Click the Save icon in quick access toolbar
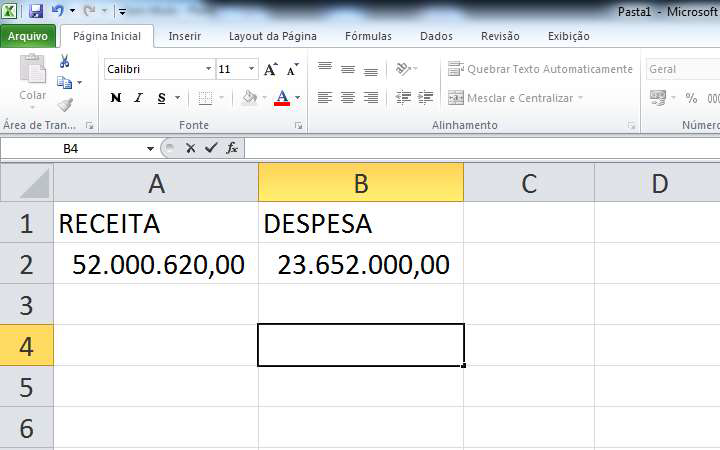 coord(36,11)
